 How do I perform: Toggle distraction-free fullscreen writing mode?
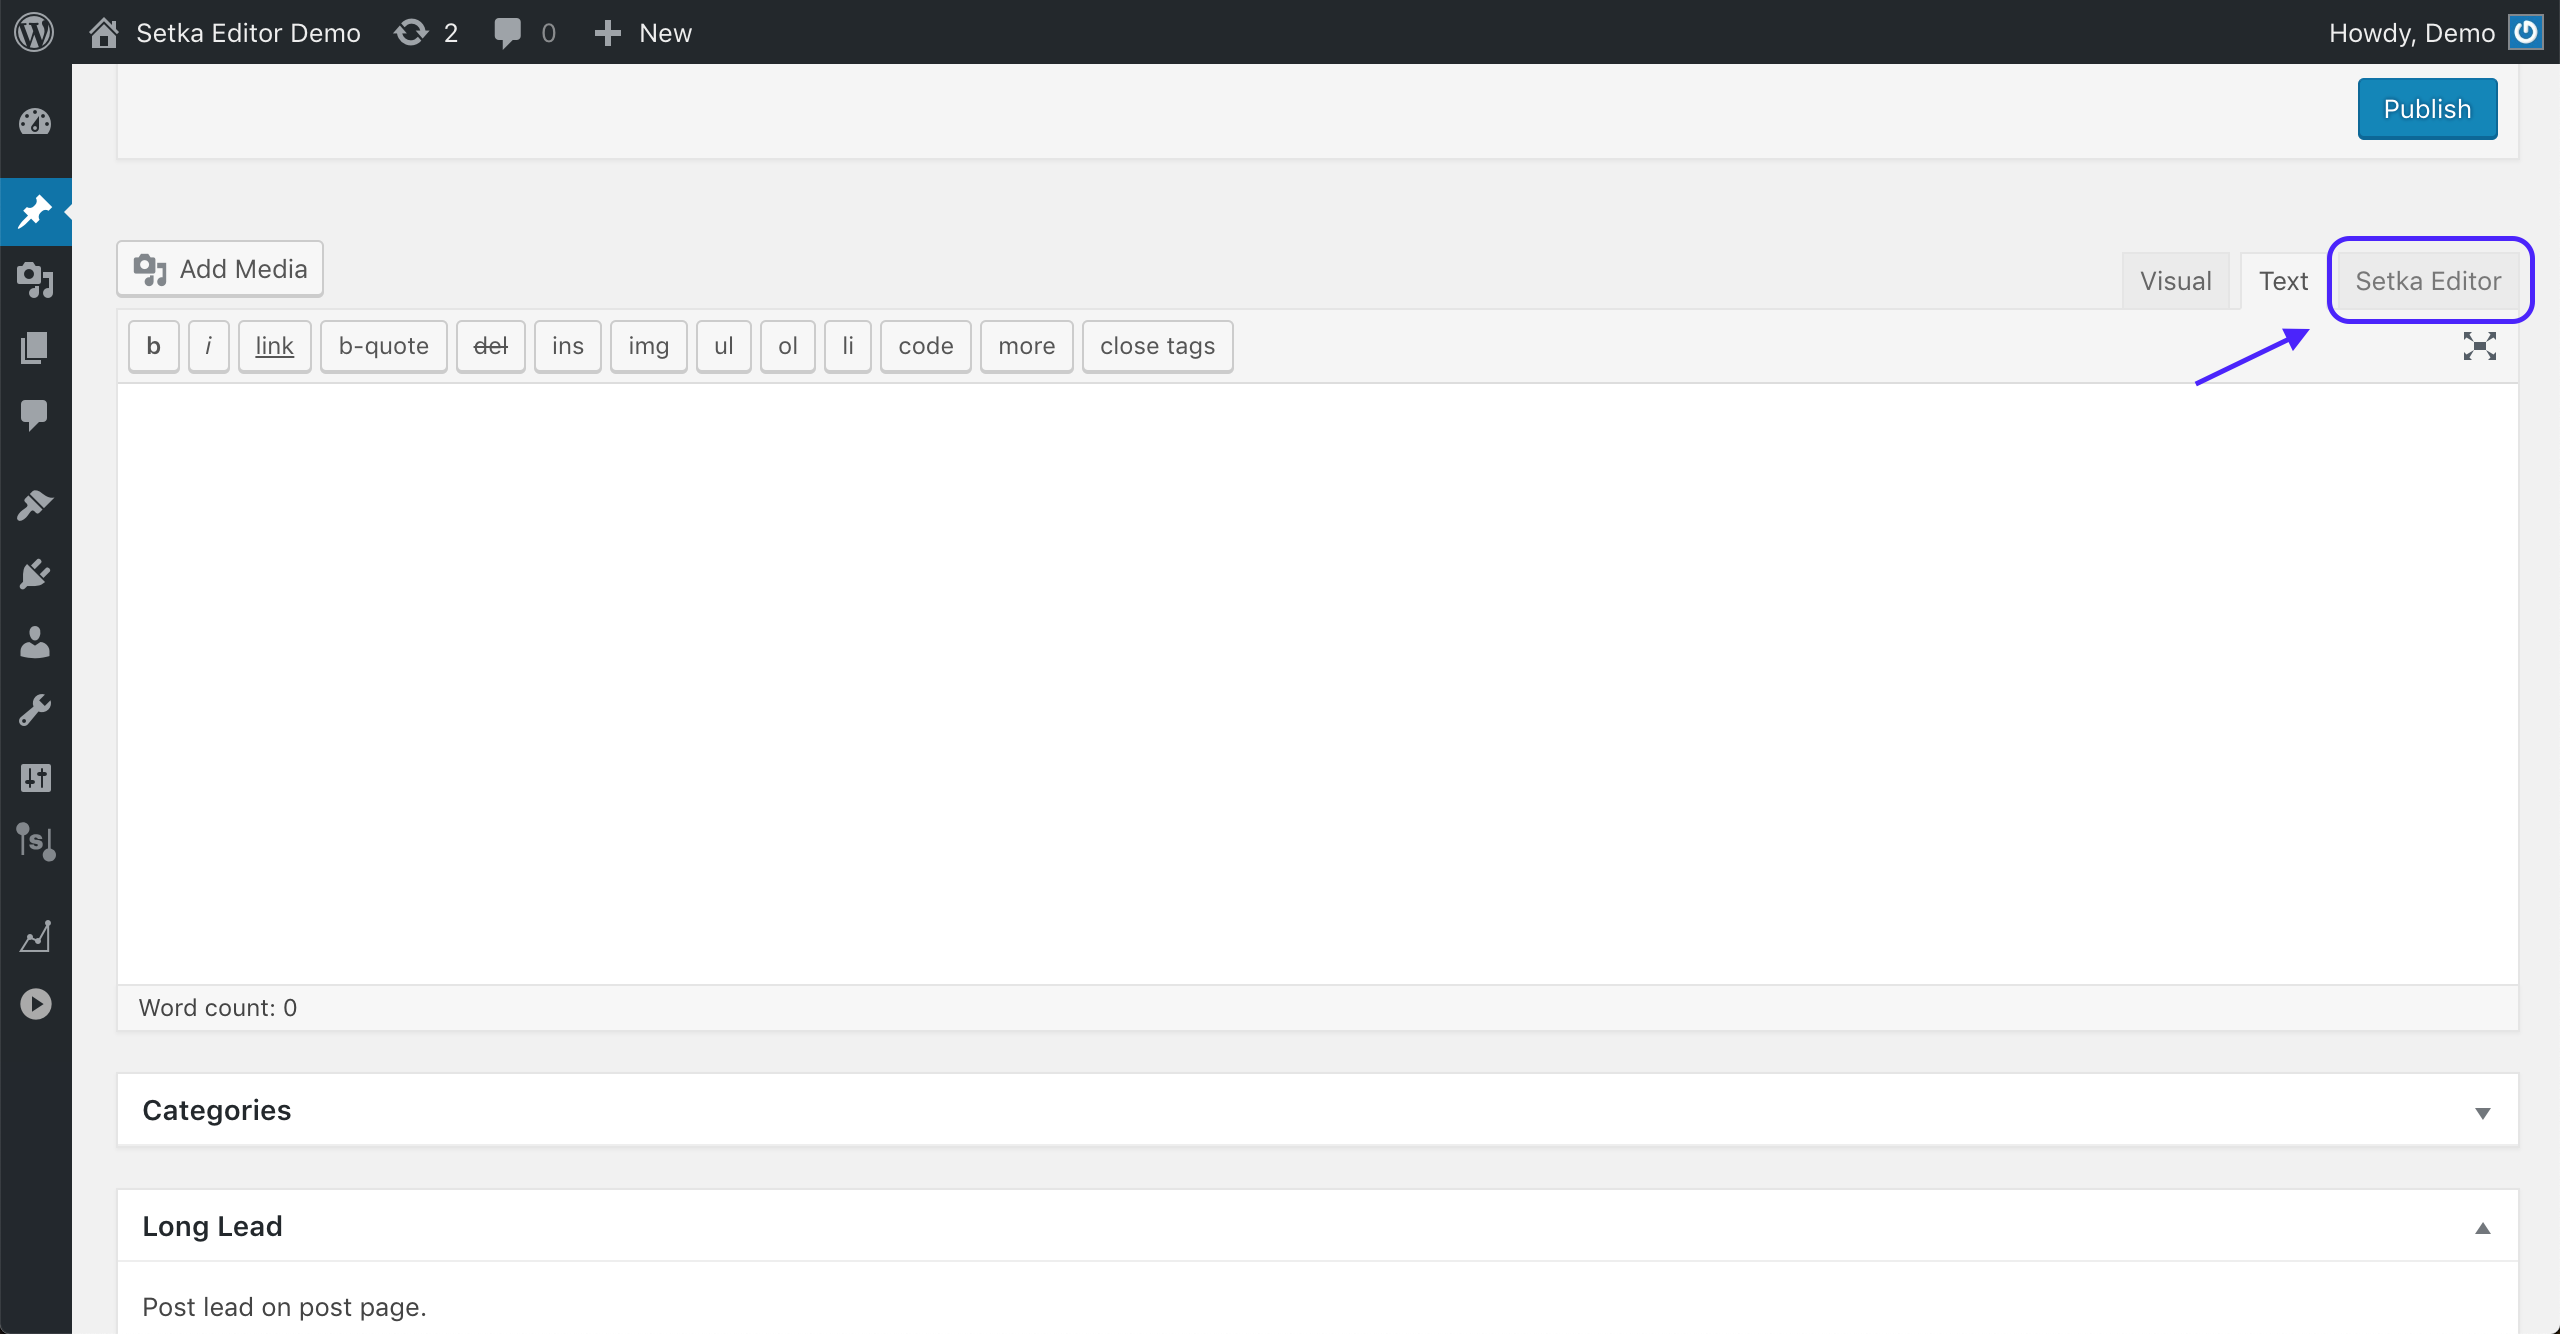tap(2480, 346)
